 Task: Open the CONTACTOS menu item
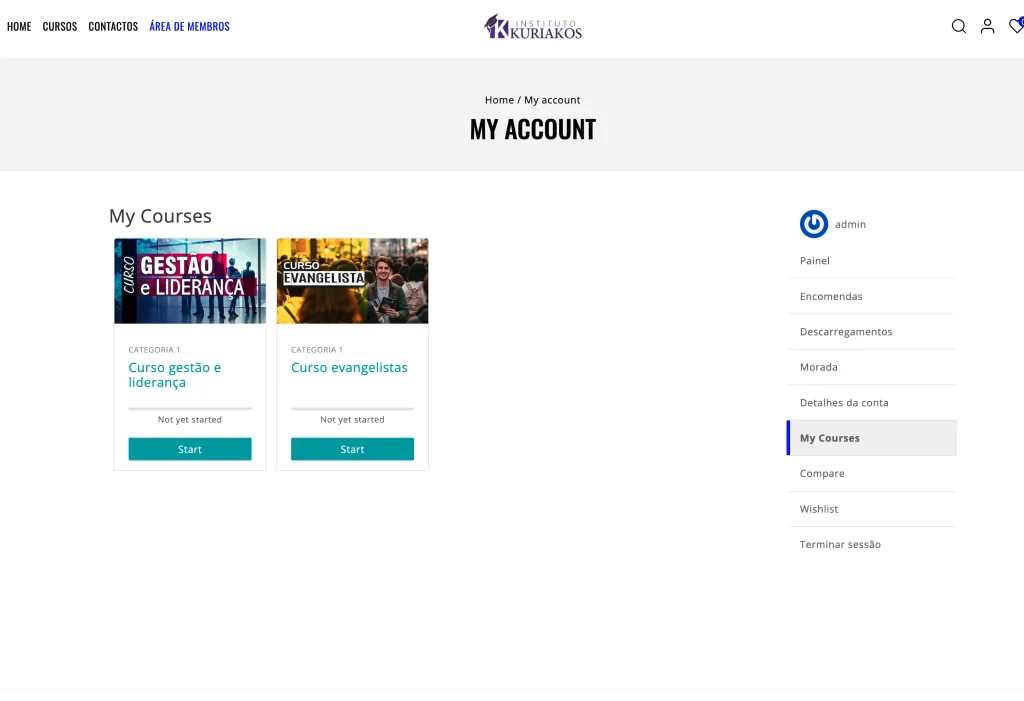pyautogui.click(x=113, y=27)
